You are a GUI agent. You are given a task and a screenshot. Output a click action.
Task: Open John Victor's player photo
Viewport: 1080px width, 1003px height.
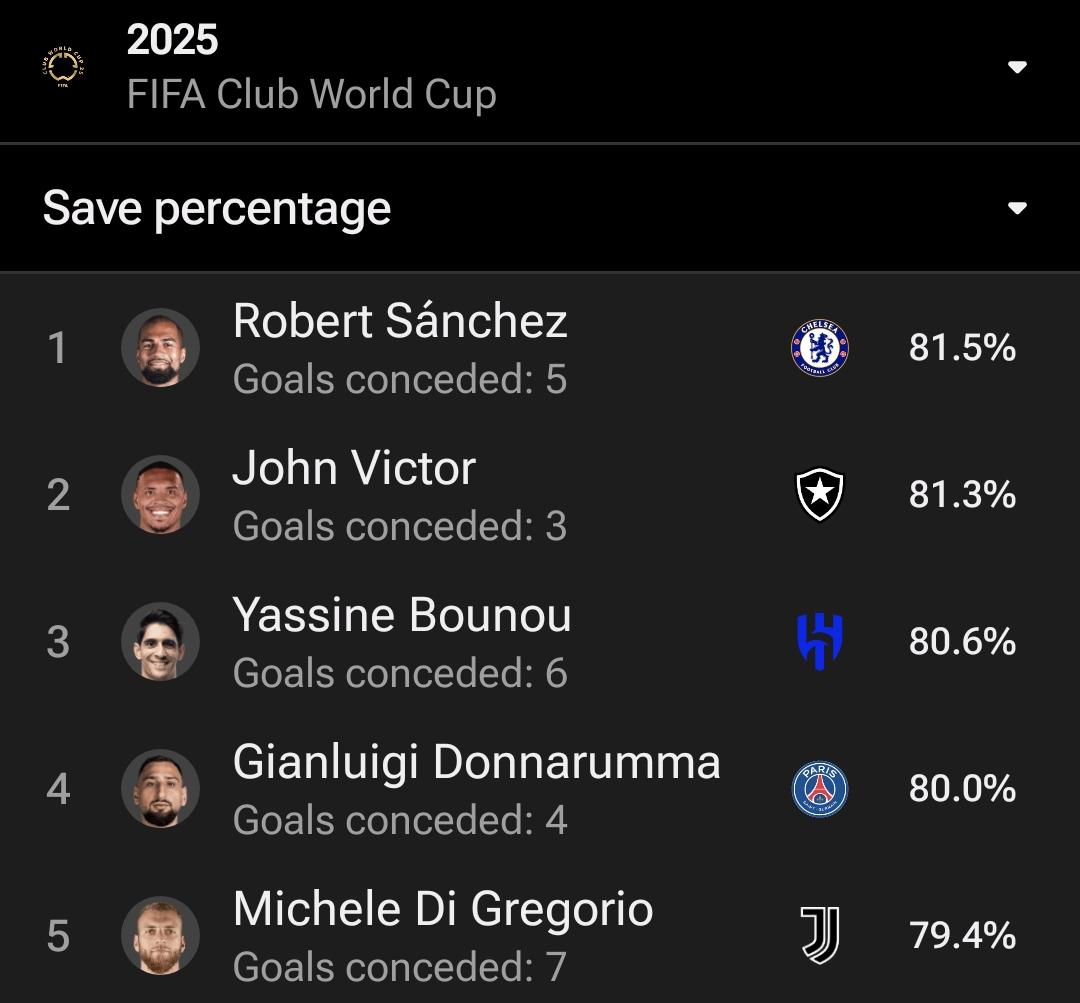tap(160, 495)
